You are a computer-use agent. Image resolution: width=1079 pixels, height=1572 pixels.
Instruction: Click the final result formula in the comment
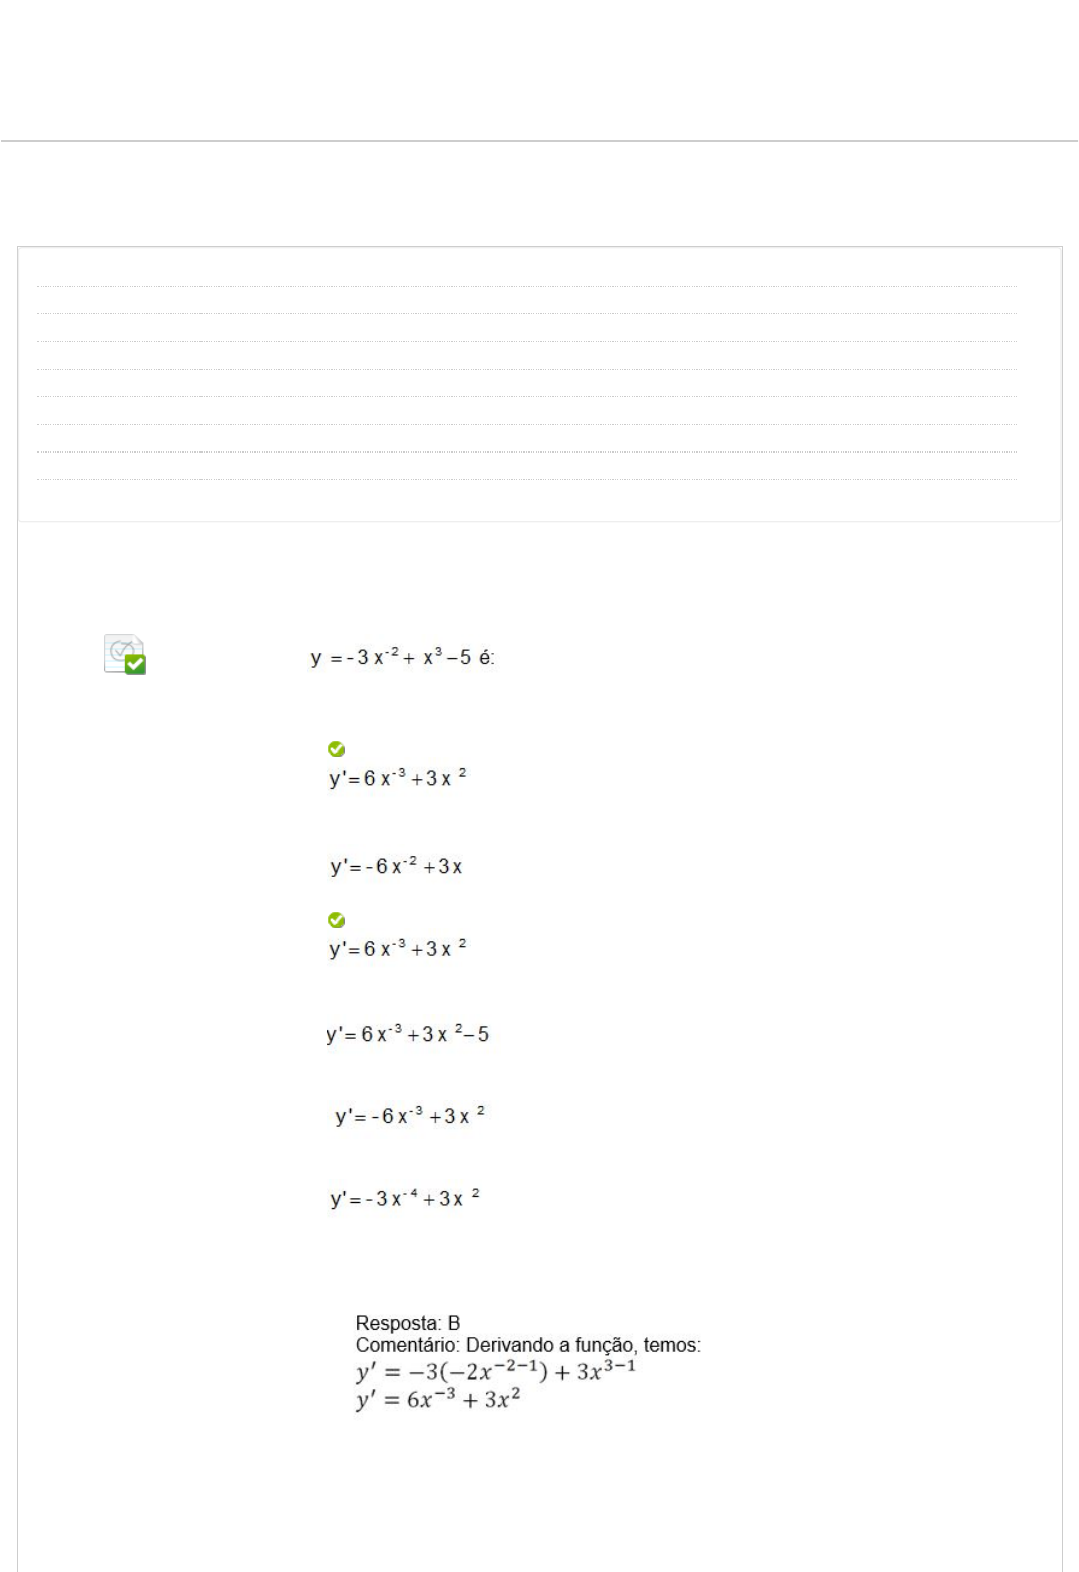click(x=438, y=1400)
